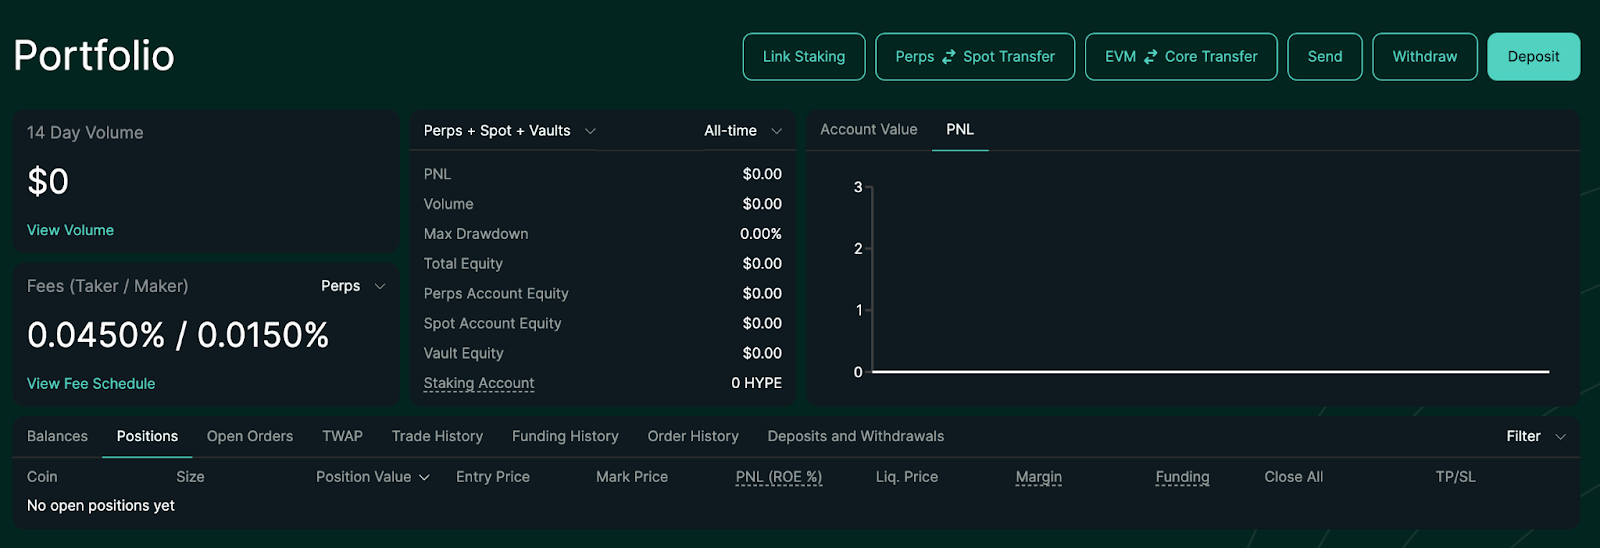Select the PNL chart tab
This screenshot has height=548, width=1600.
pos(959,130)
